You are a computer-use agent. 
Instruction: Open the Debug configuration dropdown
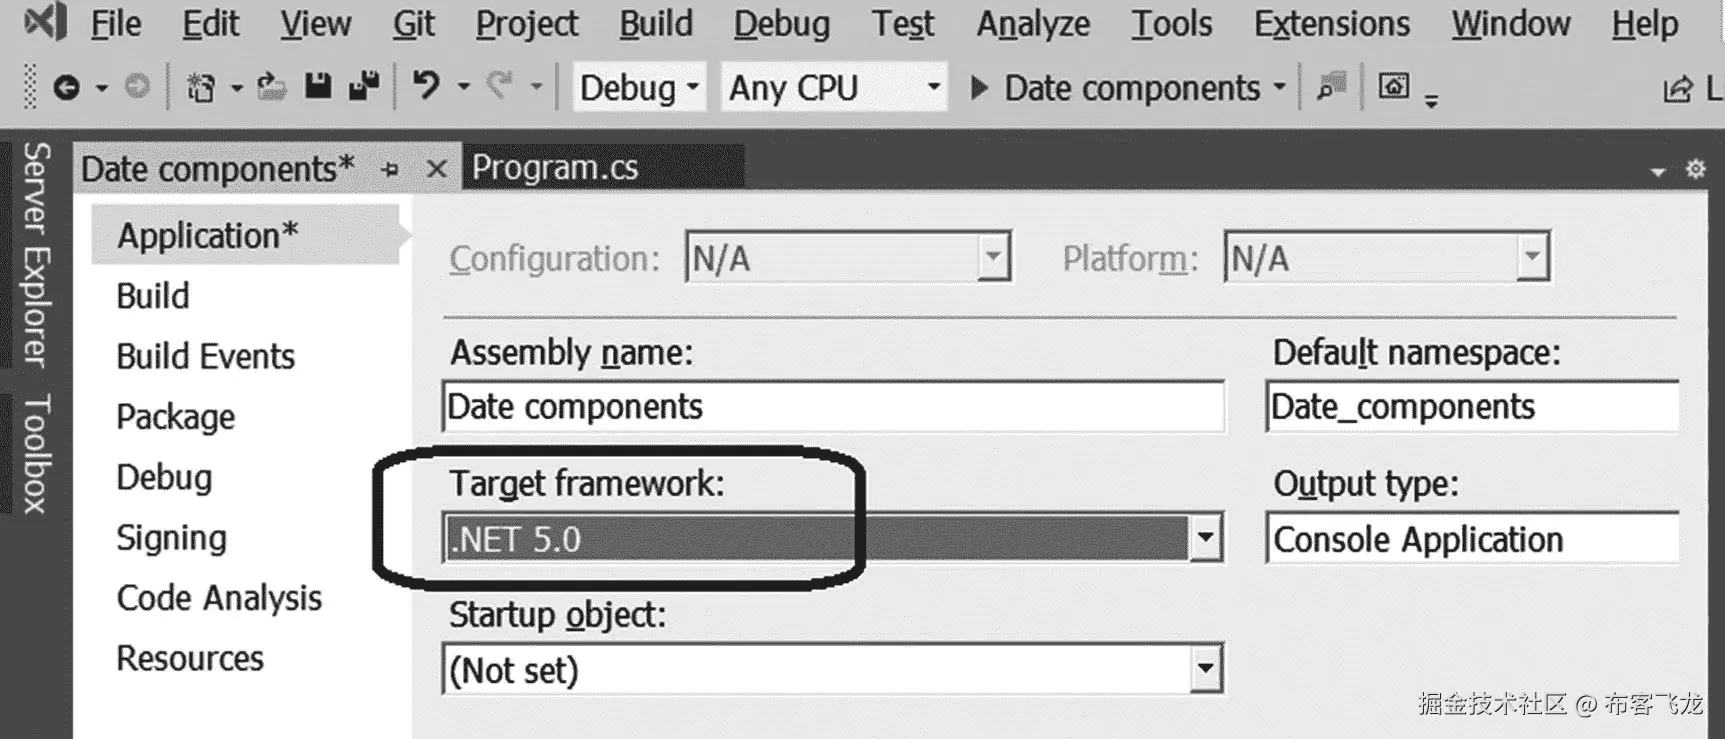(638, 88)
